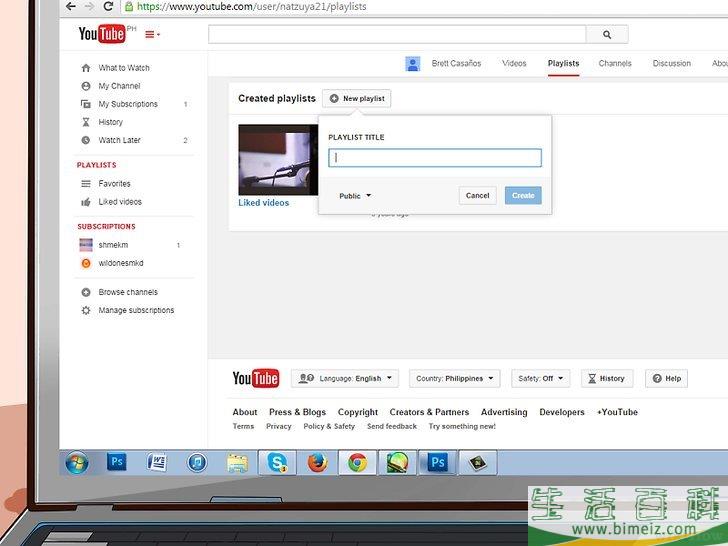Open shmekm subscription channel
This screenshot has height=546, width=728.
113,245
